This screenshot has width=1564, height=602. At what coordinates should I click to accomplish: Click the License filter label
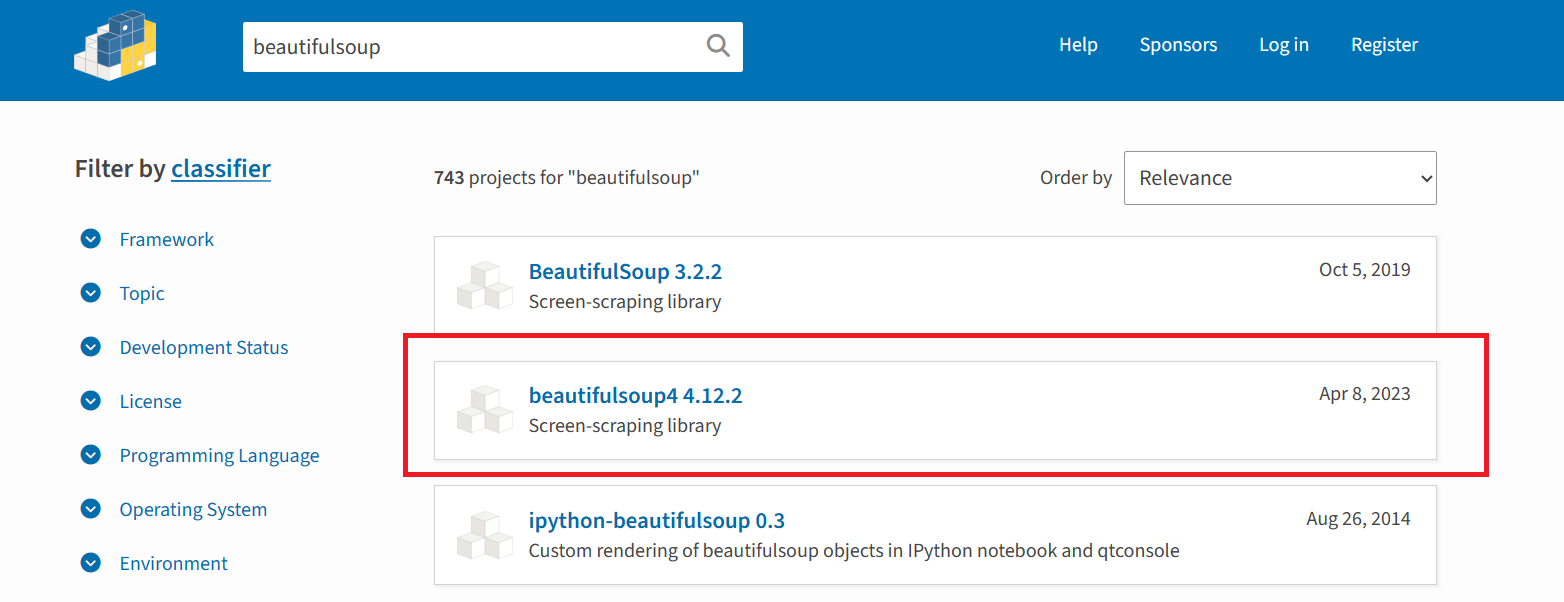tap(150, 401)
